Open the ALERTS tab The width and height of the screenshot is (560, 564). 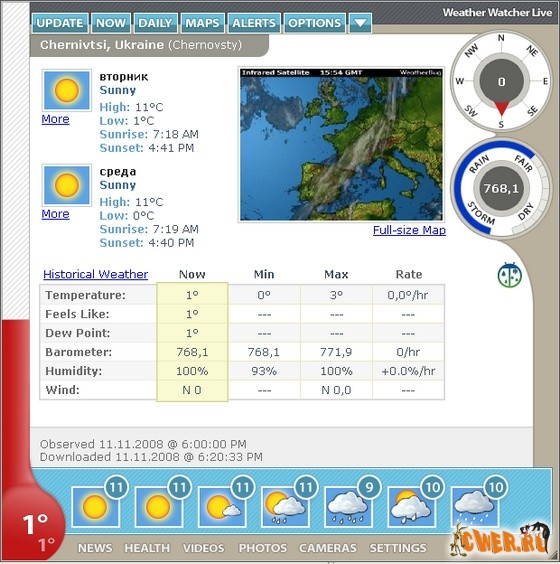(x=254, y=23)
